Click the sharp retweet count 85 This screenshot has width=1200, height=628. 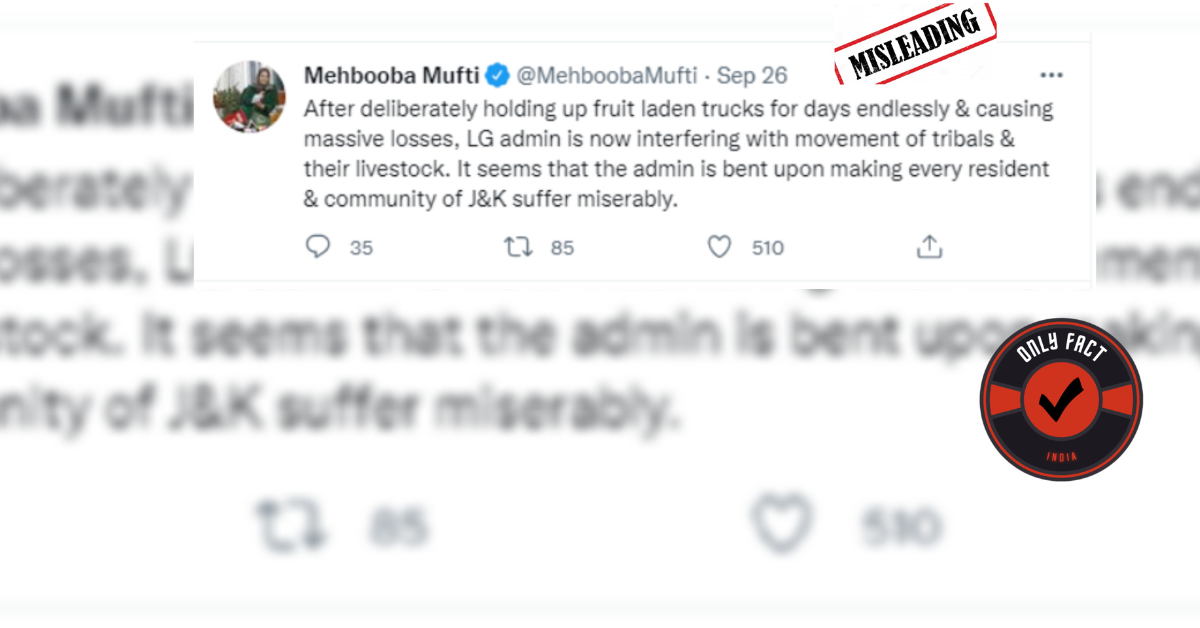coord(562,248)
